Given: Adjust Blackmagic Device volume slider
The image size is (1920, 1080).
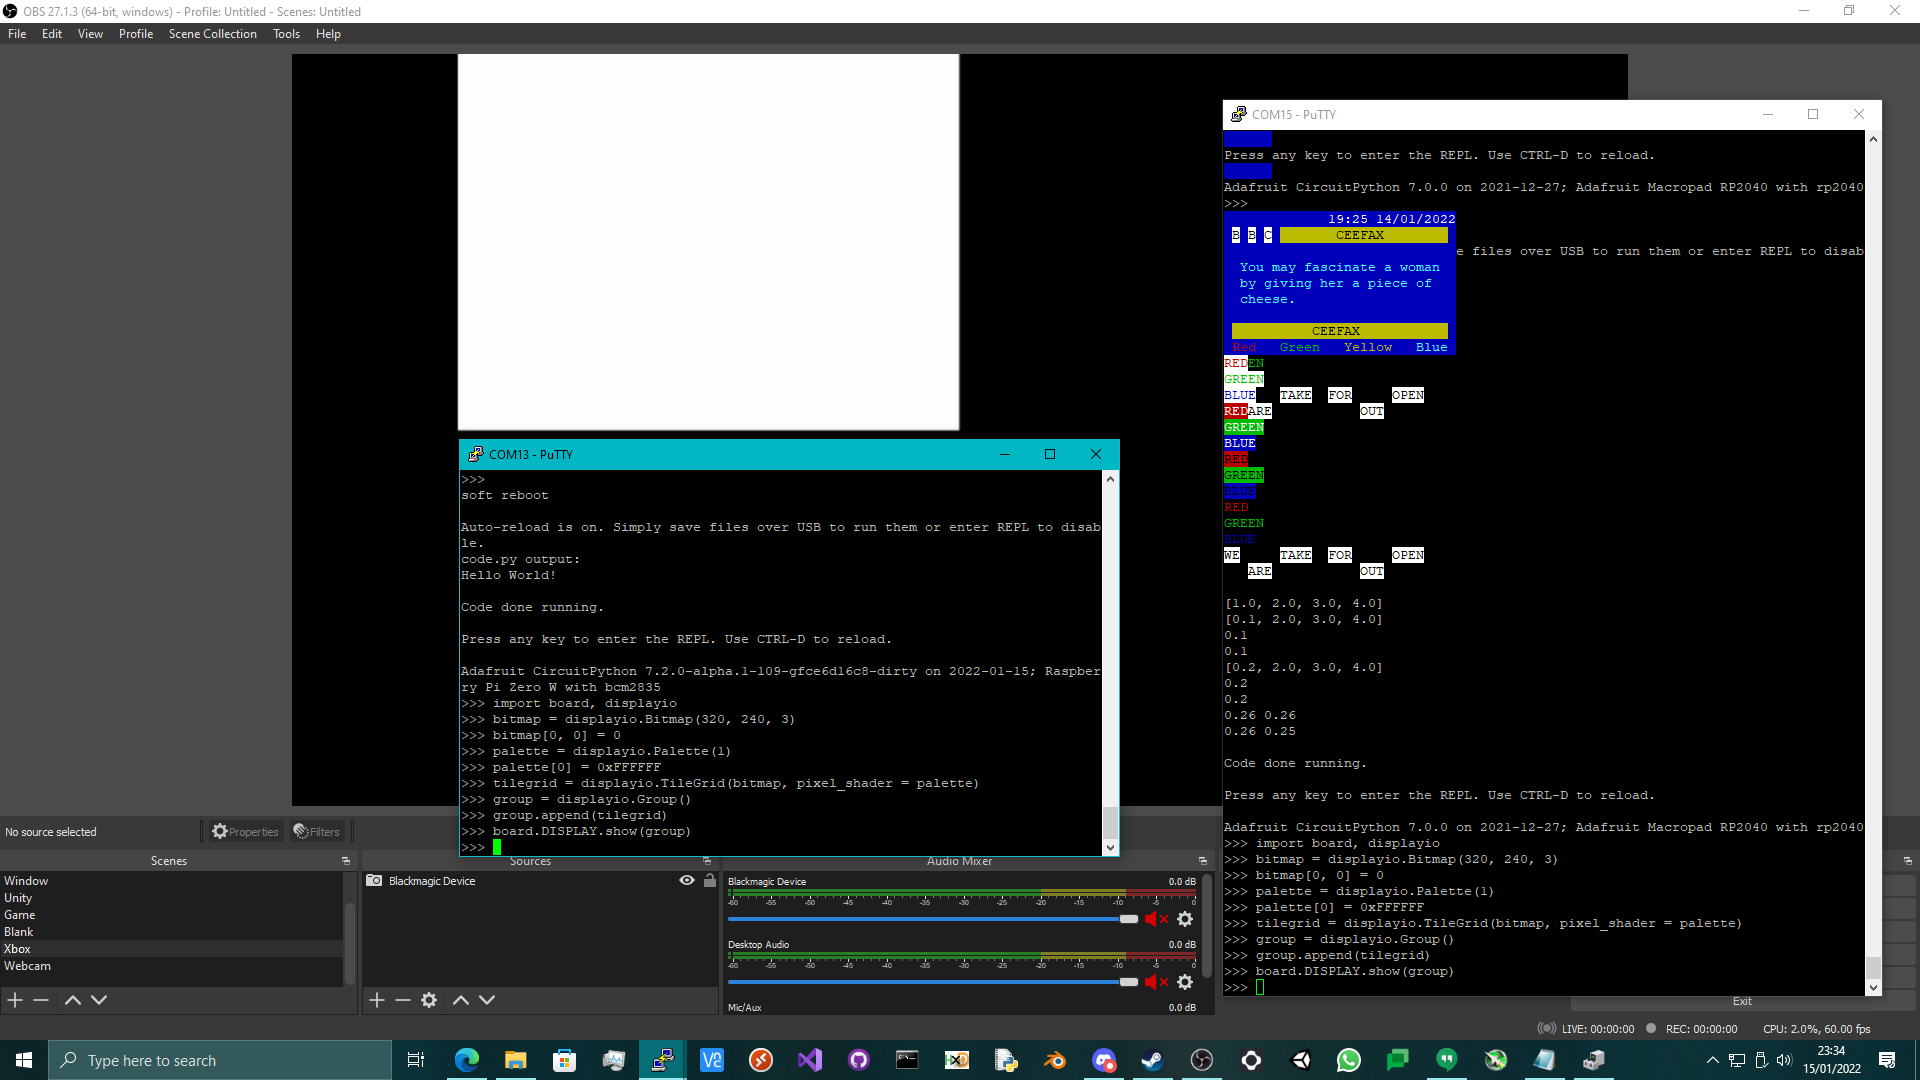Looking at the screenshot, I should tap(933, 919).
